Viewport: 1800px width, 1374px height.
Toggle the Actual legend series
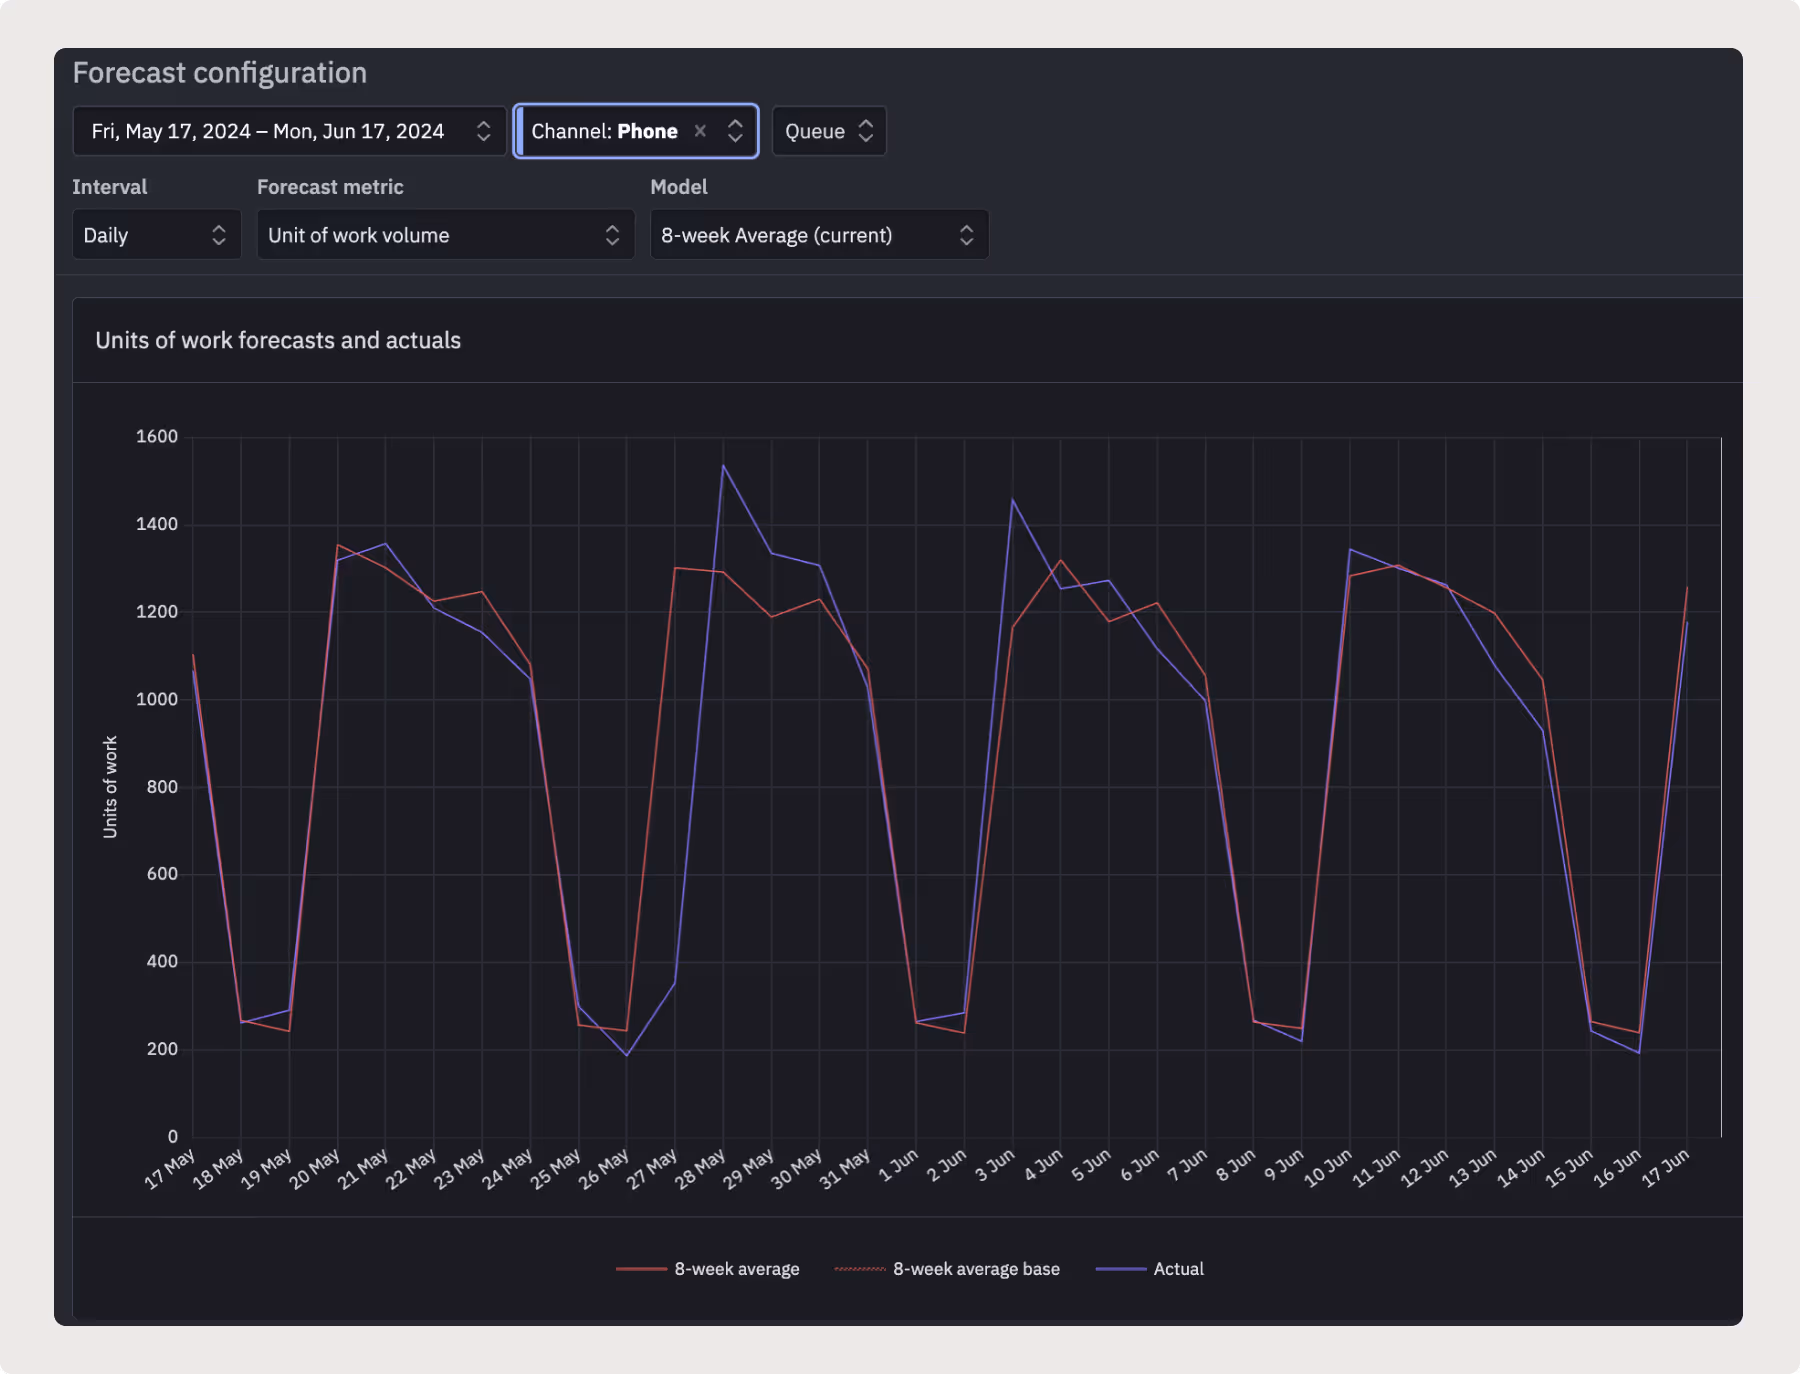coord(1150,1269)
